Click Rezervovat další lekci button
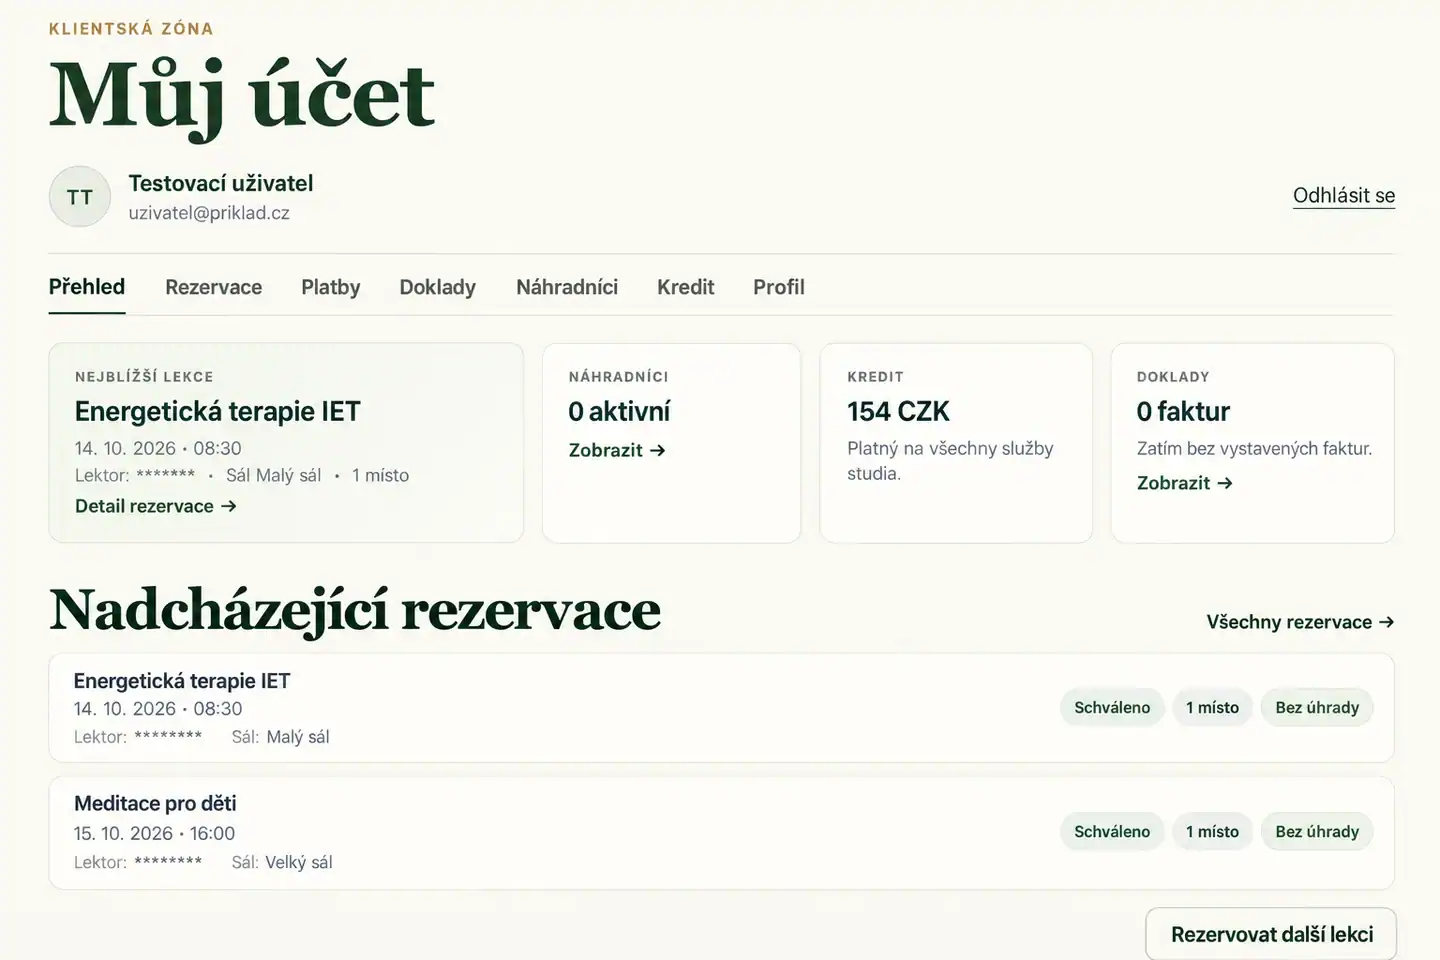This screenshot has height=960, width=1440. [x=1271, y=934]
